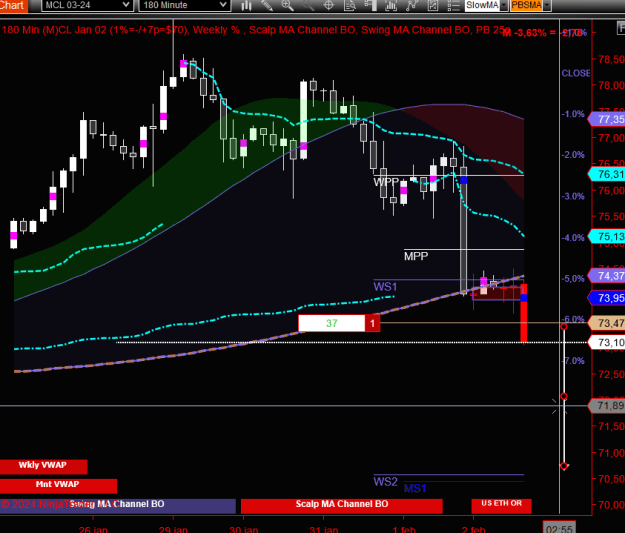Open the MCL 03-24 instrument dropdown
625x533 pixels.
87,5
